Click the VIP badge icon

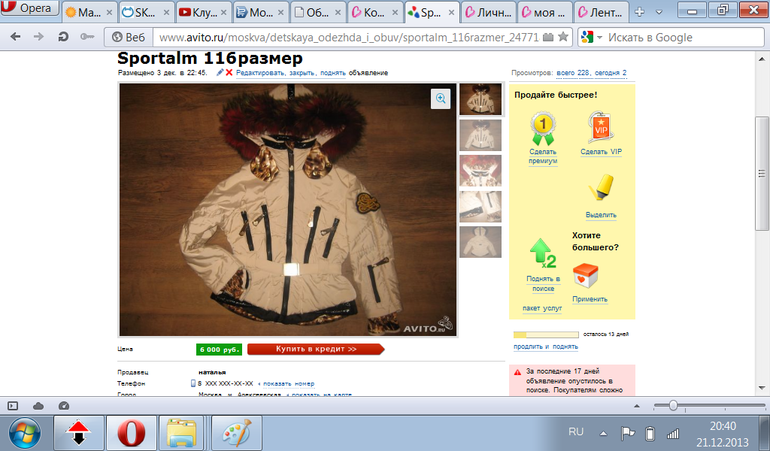click(600, 128)
